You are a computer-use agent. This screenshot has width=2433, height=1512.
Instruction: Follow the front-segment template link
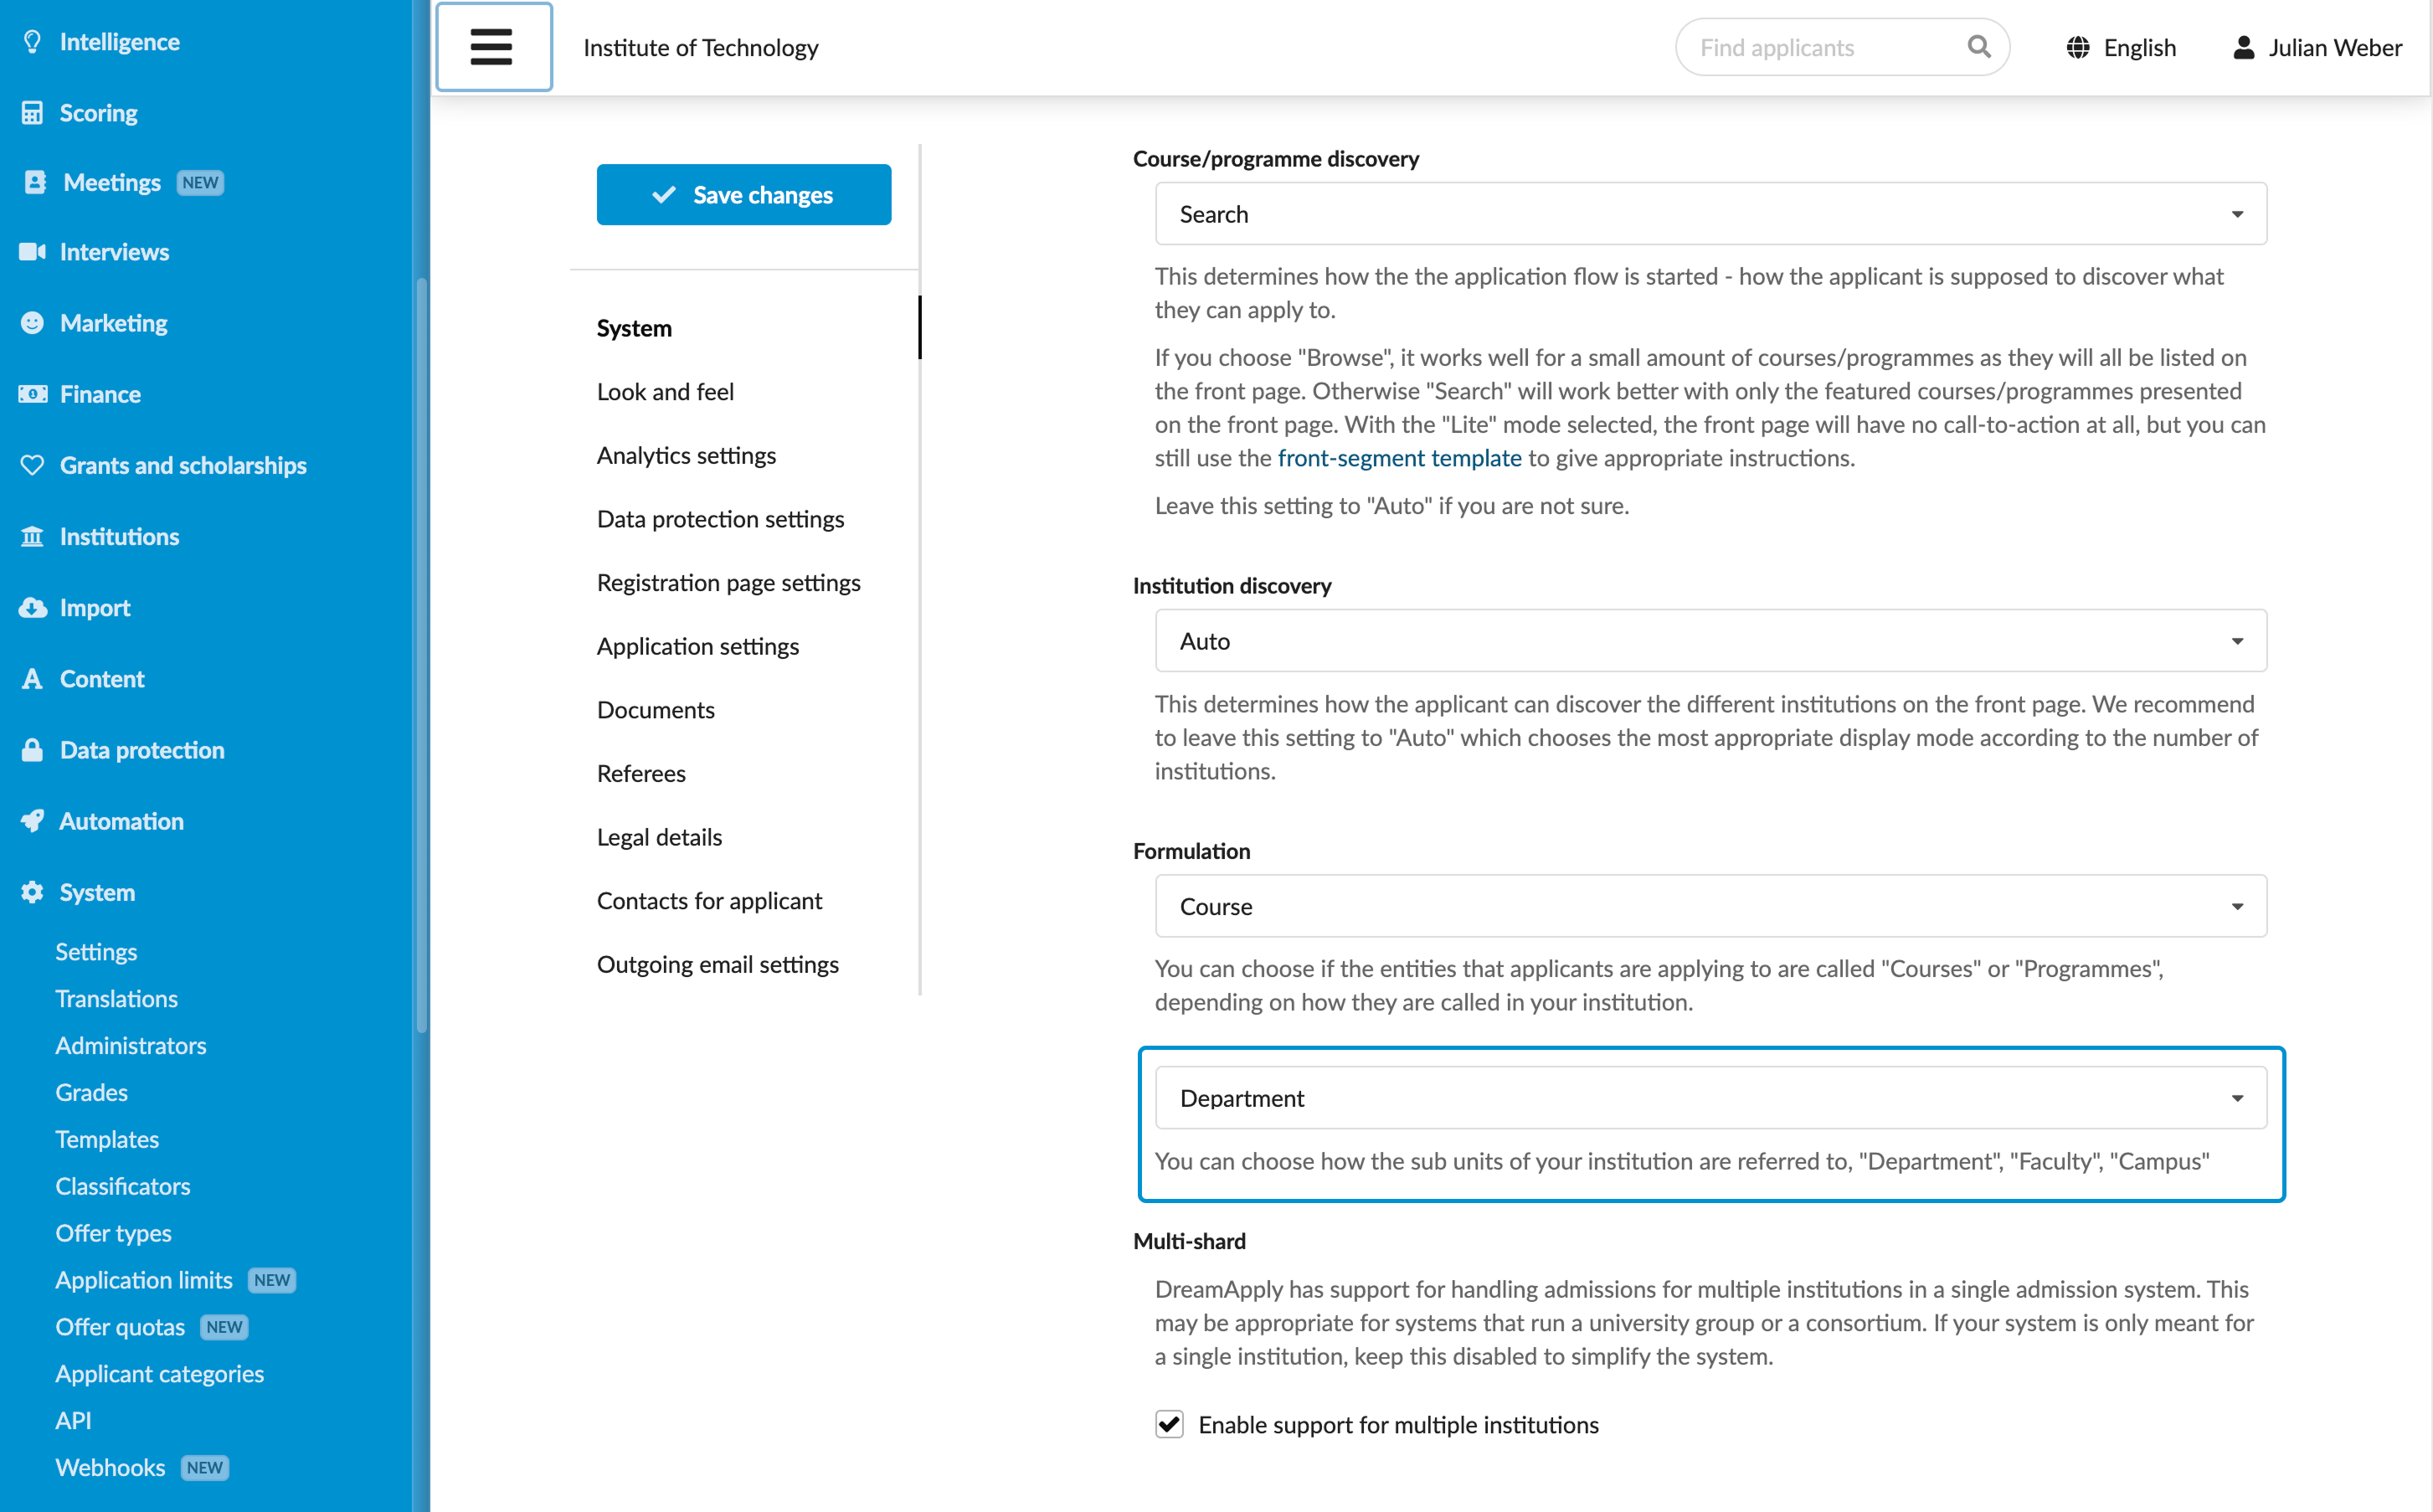1399,458
